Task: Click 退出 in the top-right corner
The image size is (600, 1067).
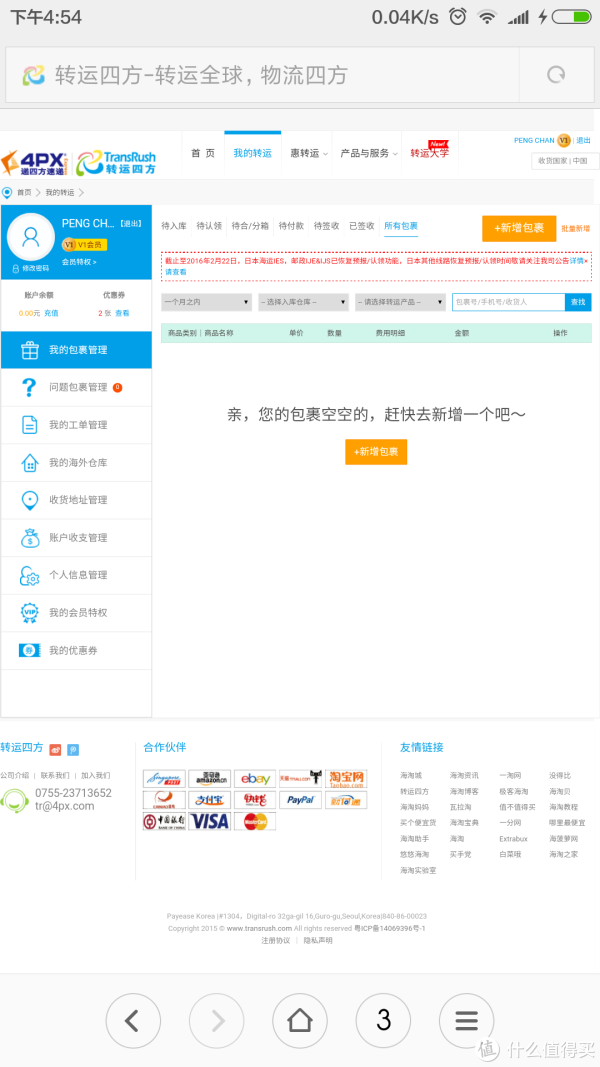Action: (x=584, y=140)
